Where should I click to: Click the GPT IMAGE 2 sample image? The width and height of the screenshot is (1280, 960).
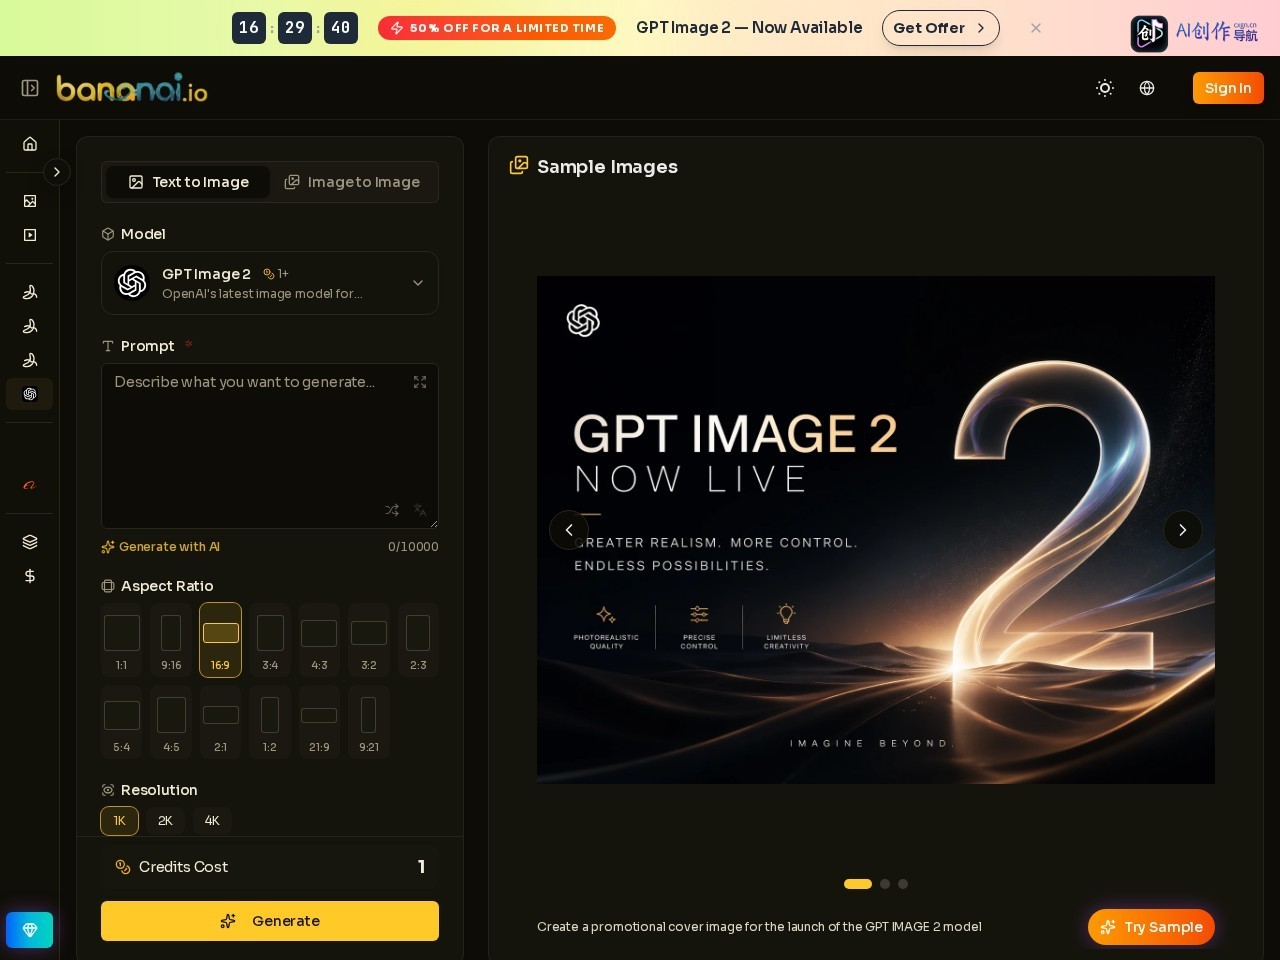point(876,530)
